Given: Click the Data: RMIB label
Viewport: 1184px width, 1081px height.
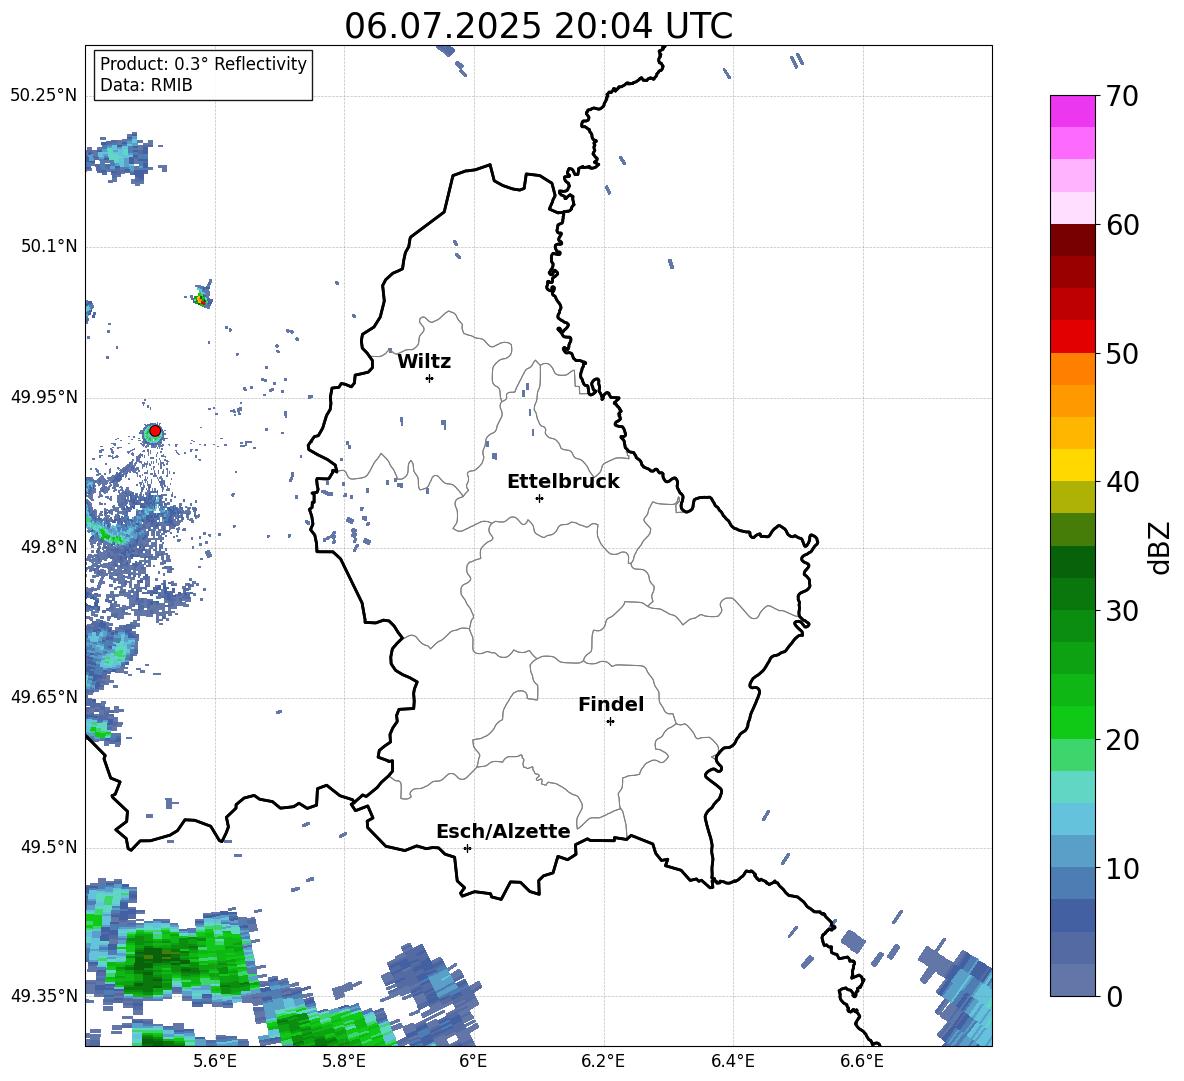Looking at the screenshot, I should [146, 85].
